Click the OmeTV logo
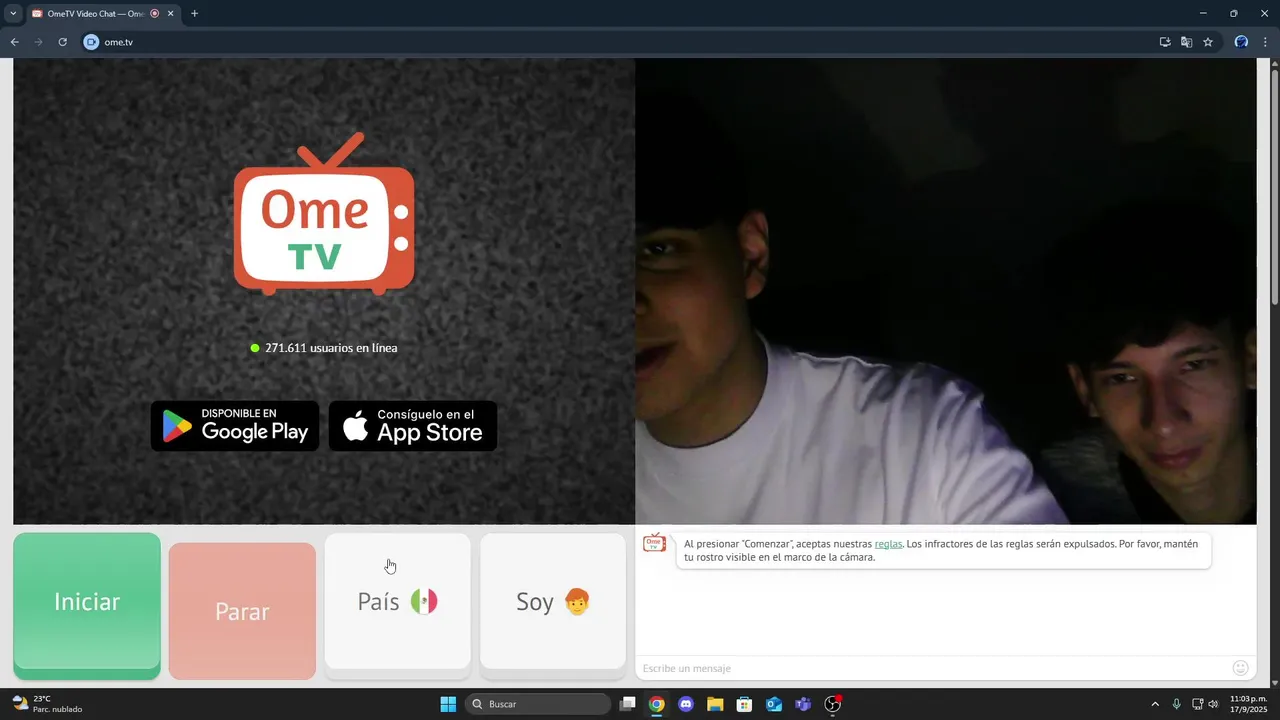The width and height of the screenshot is (1280, 720). (324, 214)
